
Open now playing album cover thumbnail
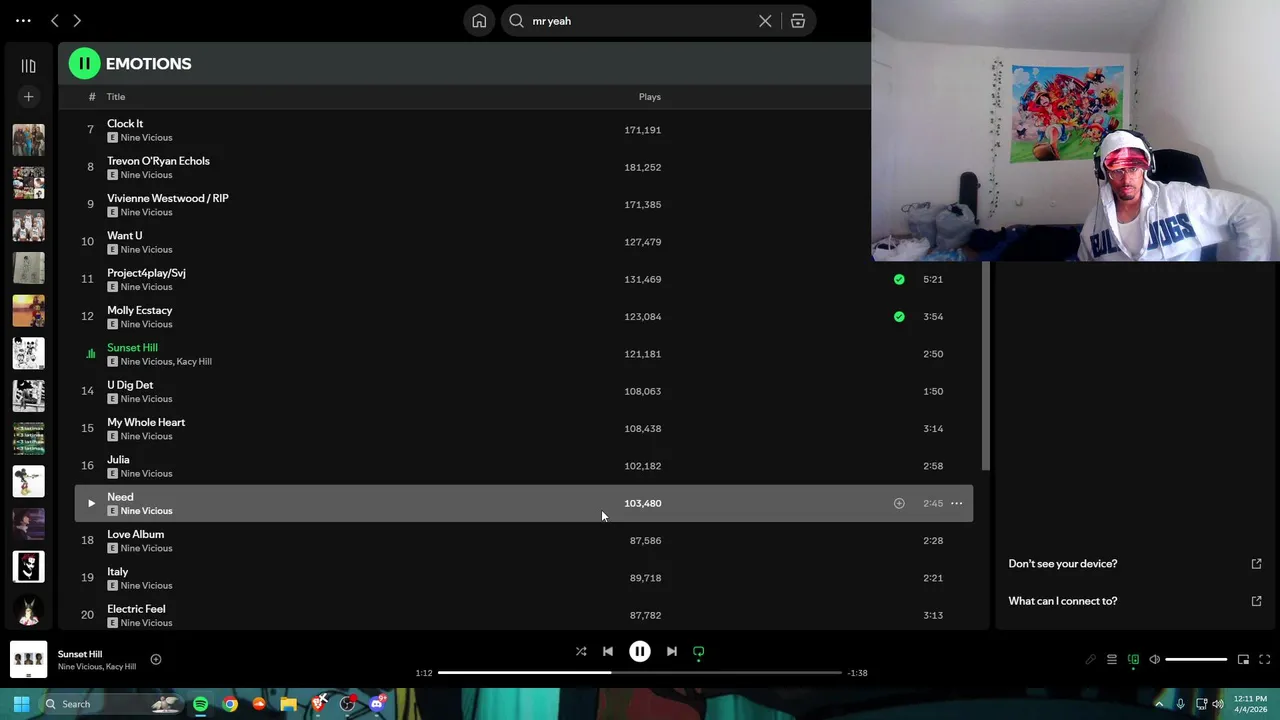point(28,659)
